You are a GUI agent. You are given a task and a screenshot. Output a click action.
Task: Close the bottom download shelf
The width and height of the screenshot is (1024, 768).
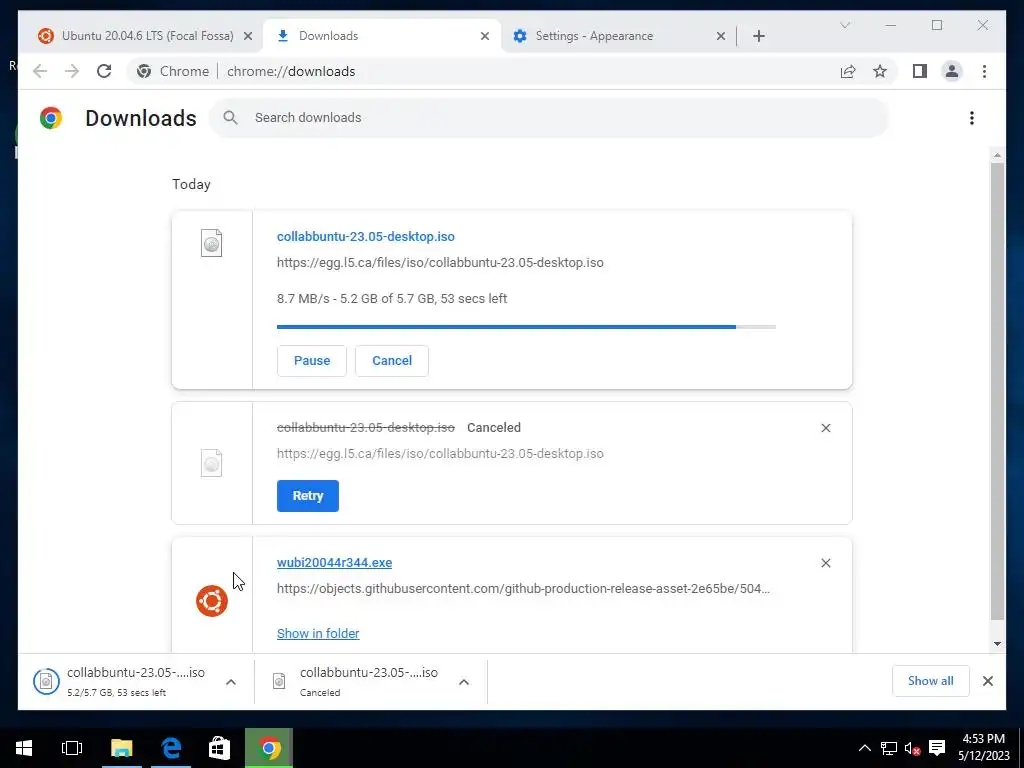pos(987,681)
